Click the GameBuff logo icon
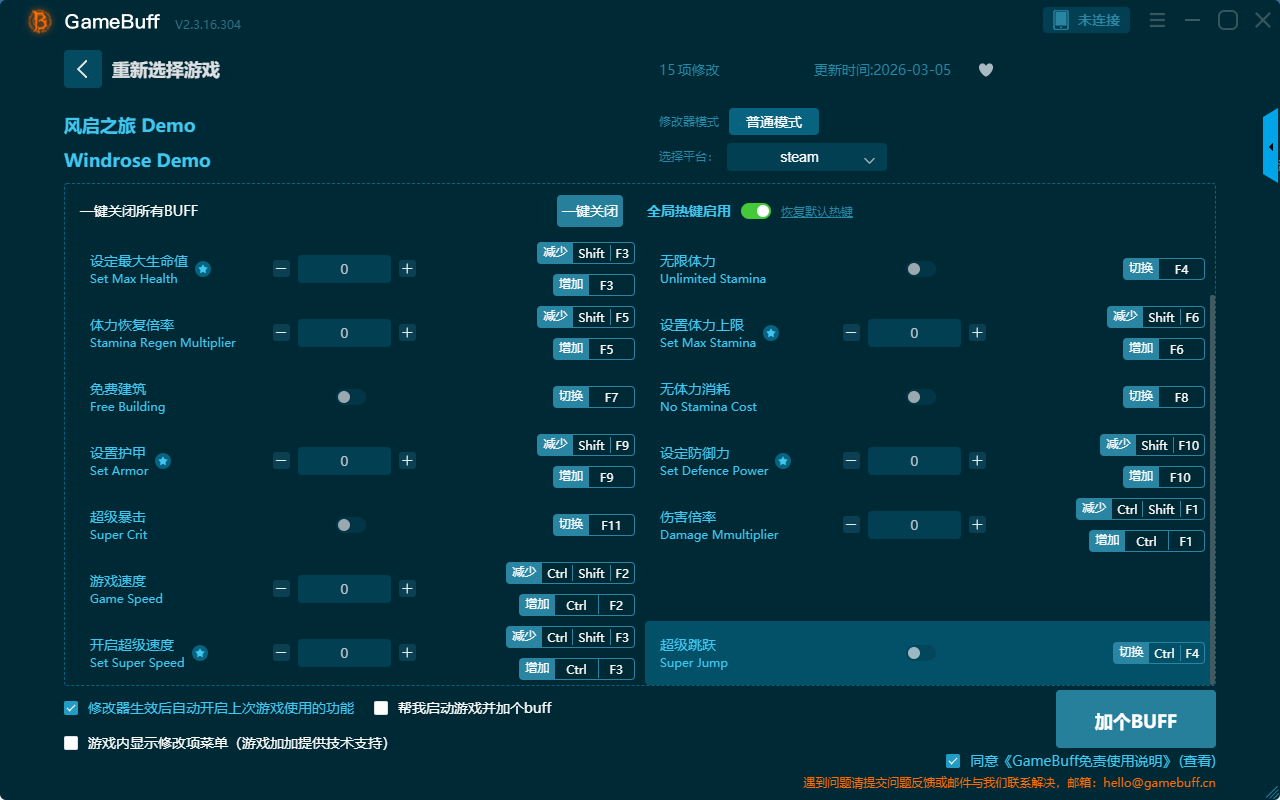This screenshot has height=800, width=1280. click(40, 21)
